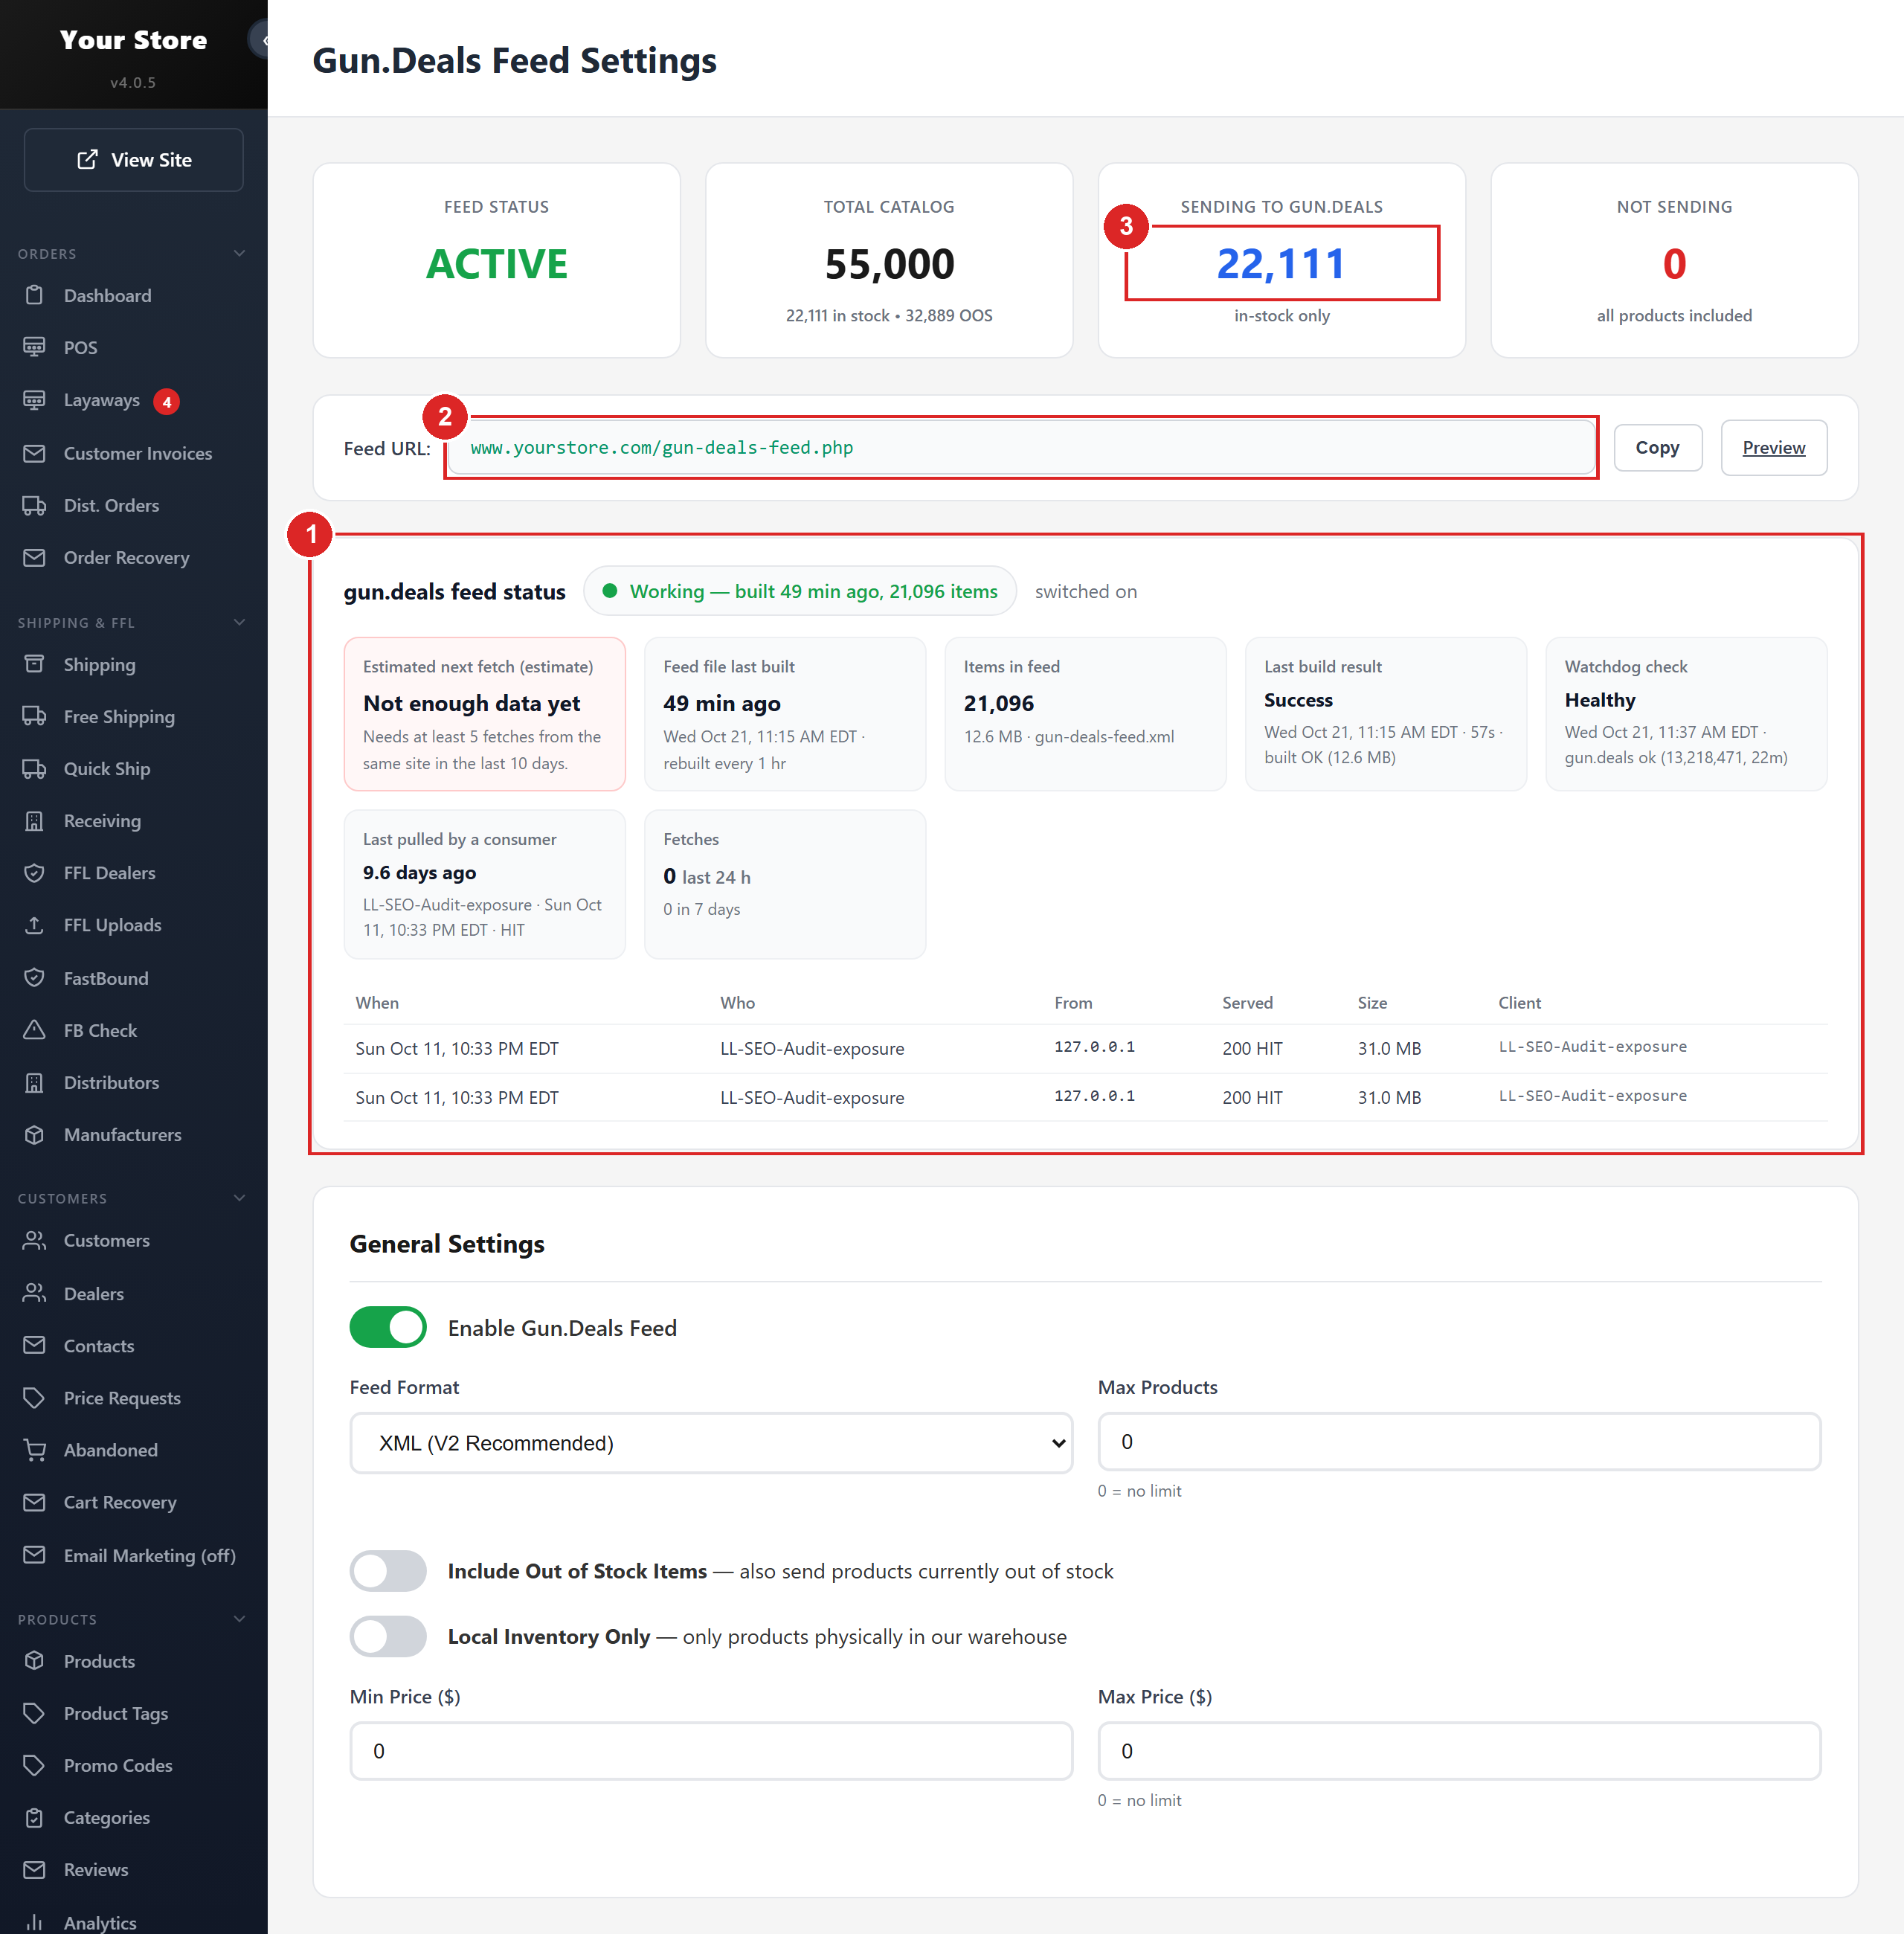This screenshot has height=1934, width=1904.
Task: Click the Analytics bar chart icon
Action: point(34,1922)
